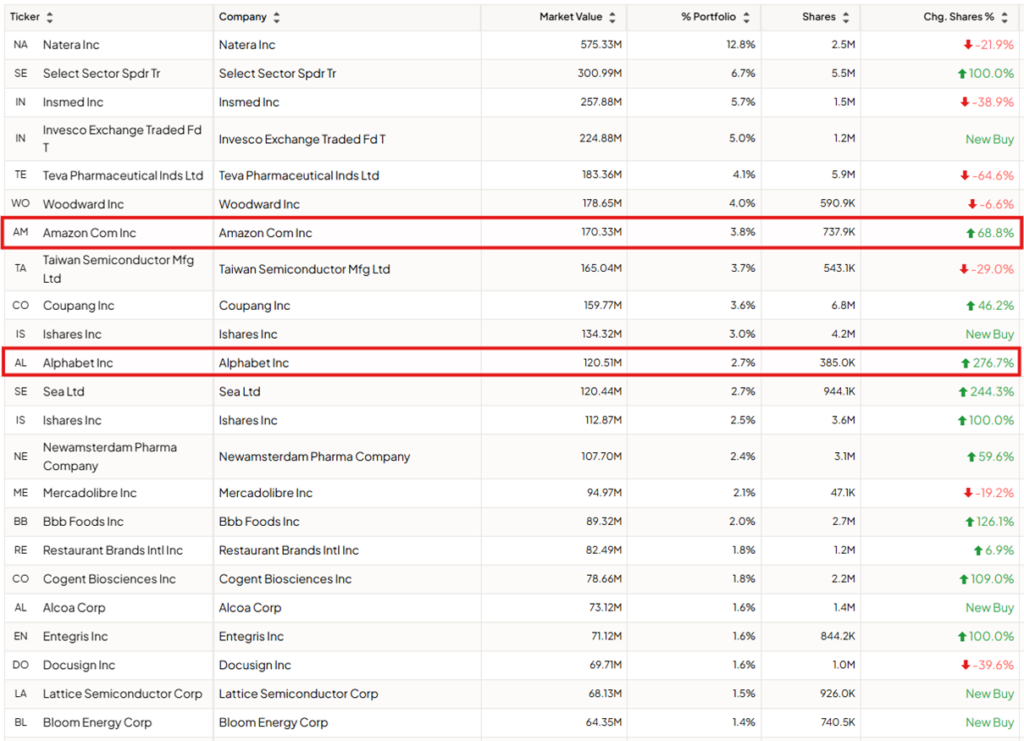
Task: Click the sort arrows next to Ticker header
Action: point(50,17)
